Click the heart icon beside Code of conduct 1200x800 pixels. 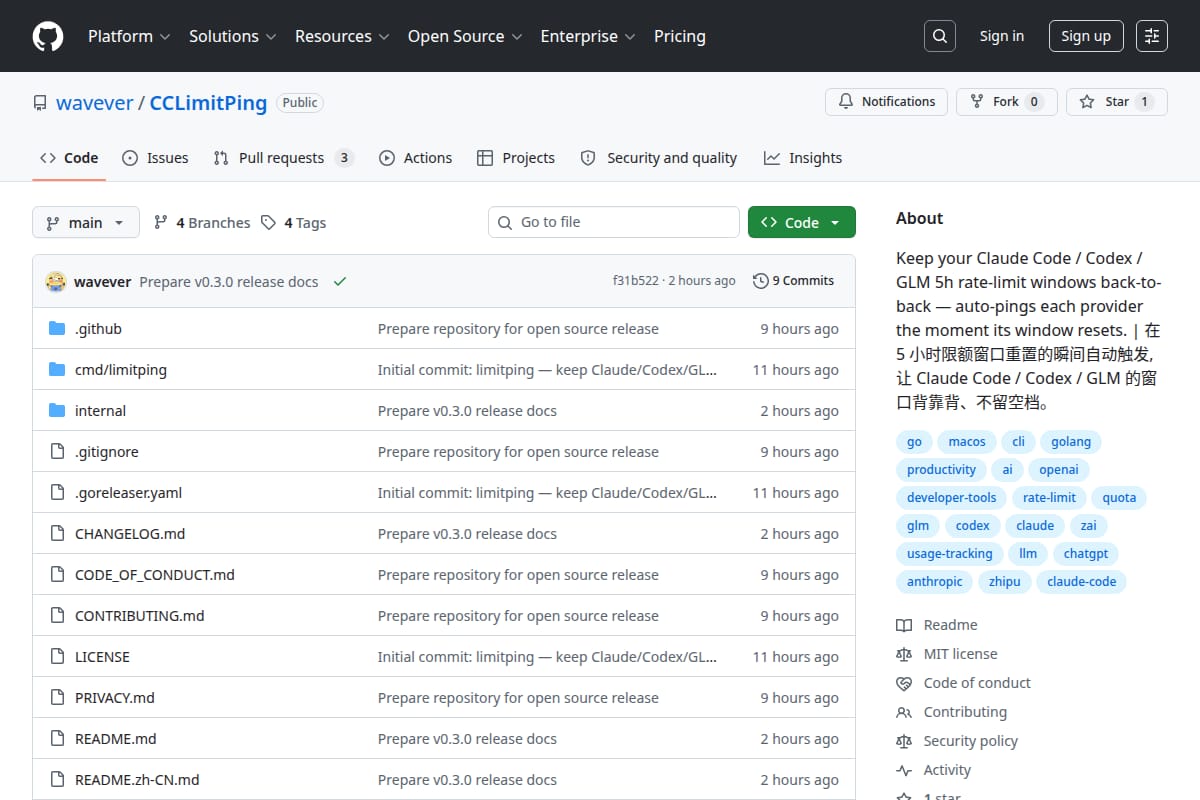[904, 683]
